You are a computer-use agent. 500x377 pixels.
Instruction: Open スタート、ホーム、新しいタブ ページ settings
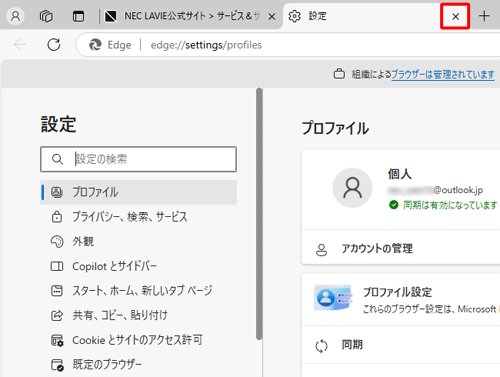pyautogui.click(x=139, y=291)
